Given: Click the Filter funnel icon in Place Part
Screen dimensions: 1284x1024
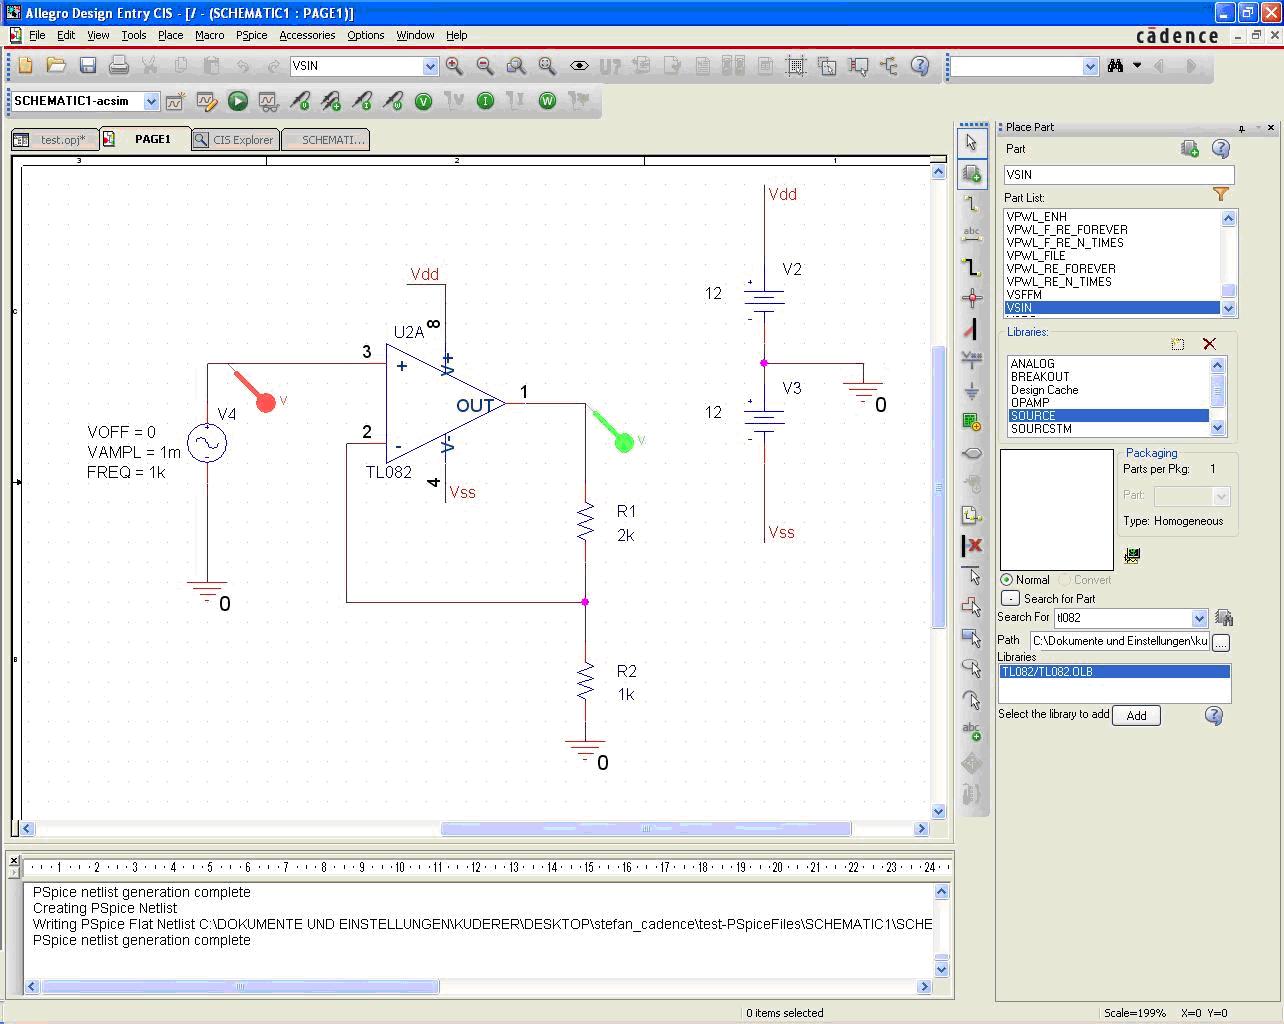Looking at the screenshot, I should (x=1221, y=195).
